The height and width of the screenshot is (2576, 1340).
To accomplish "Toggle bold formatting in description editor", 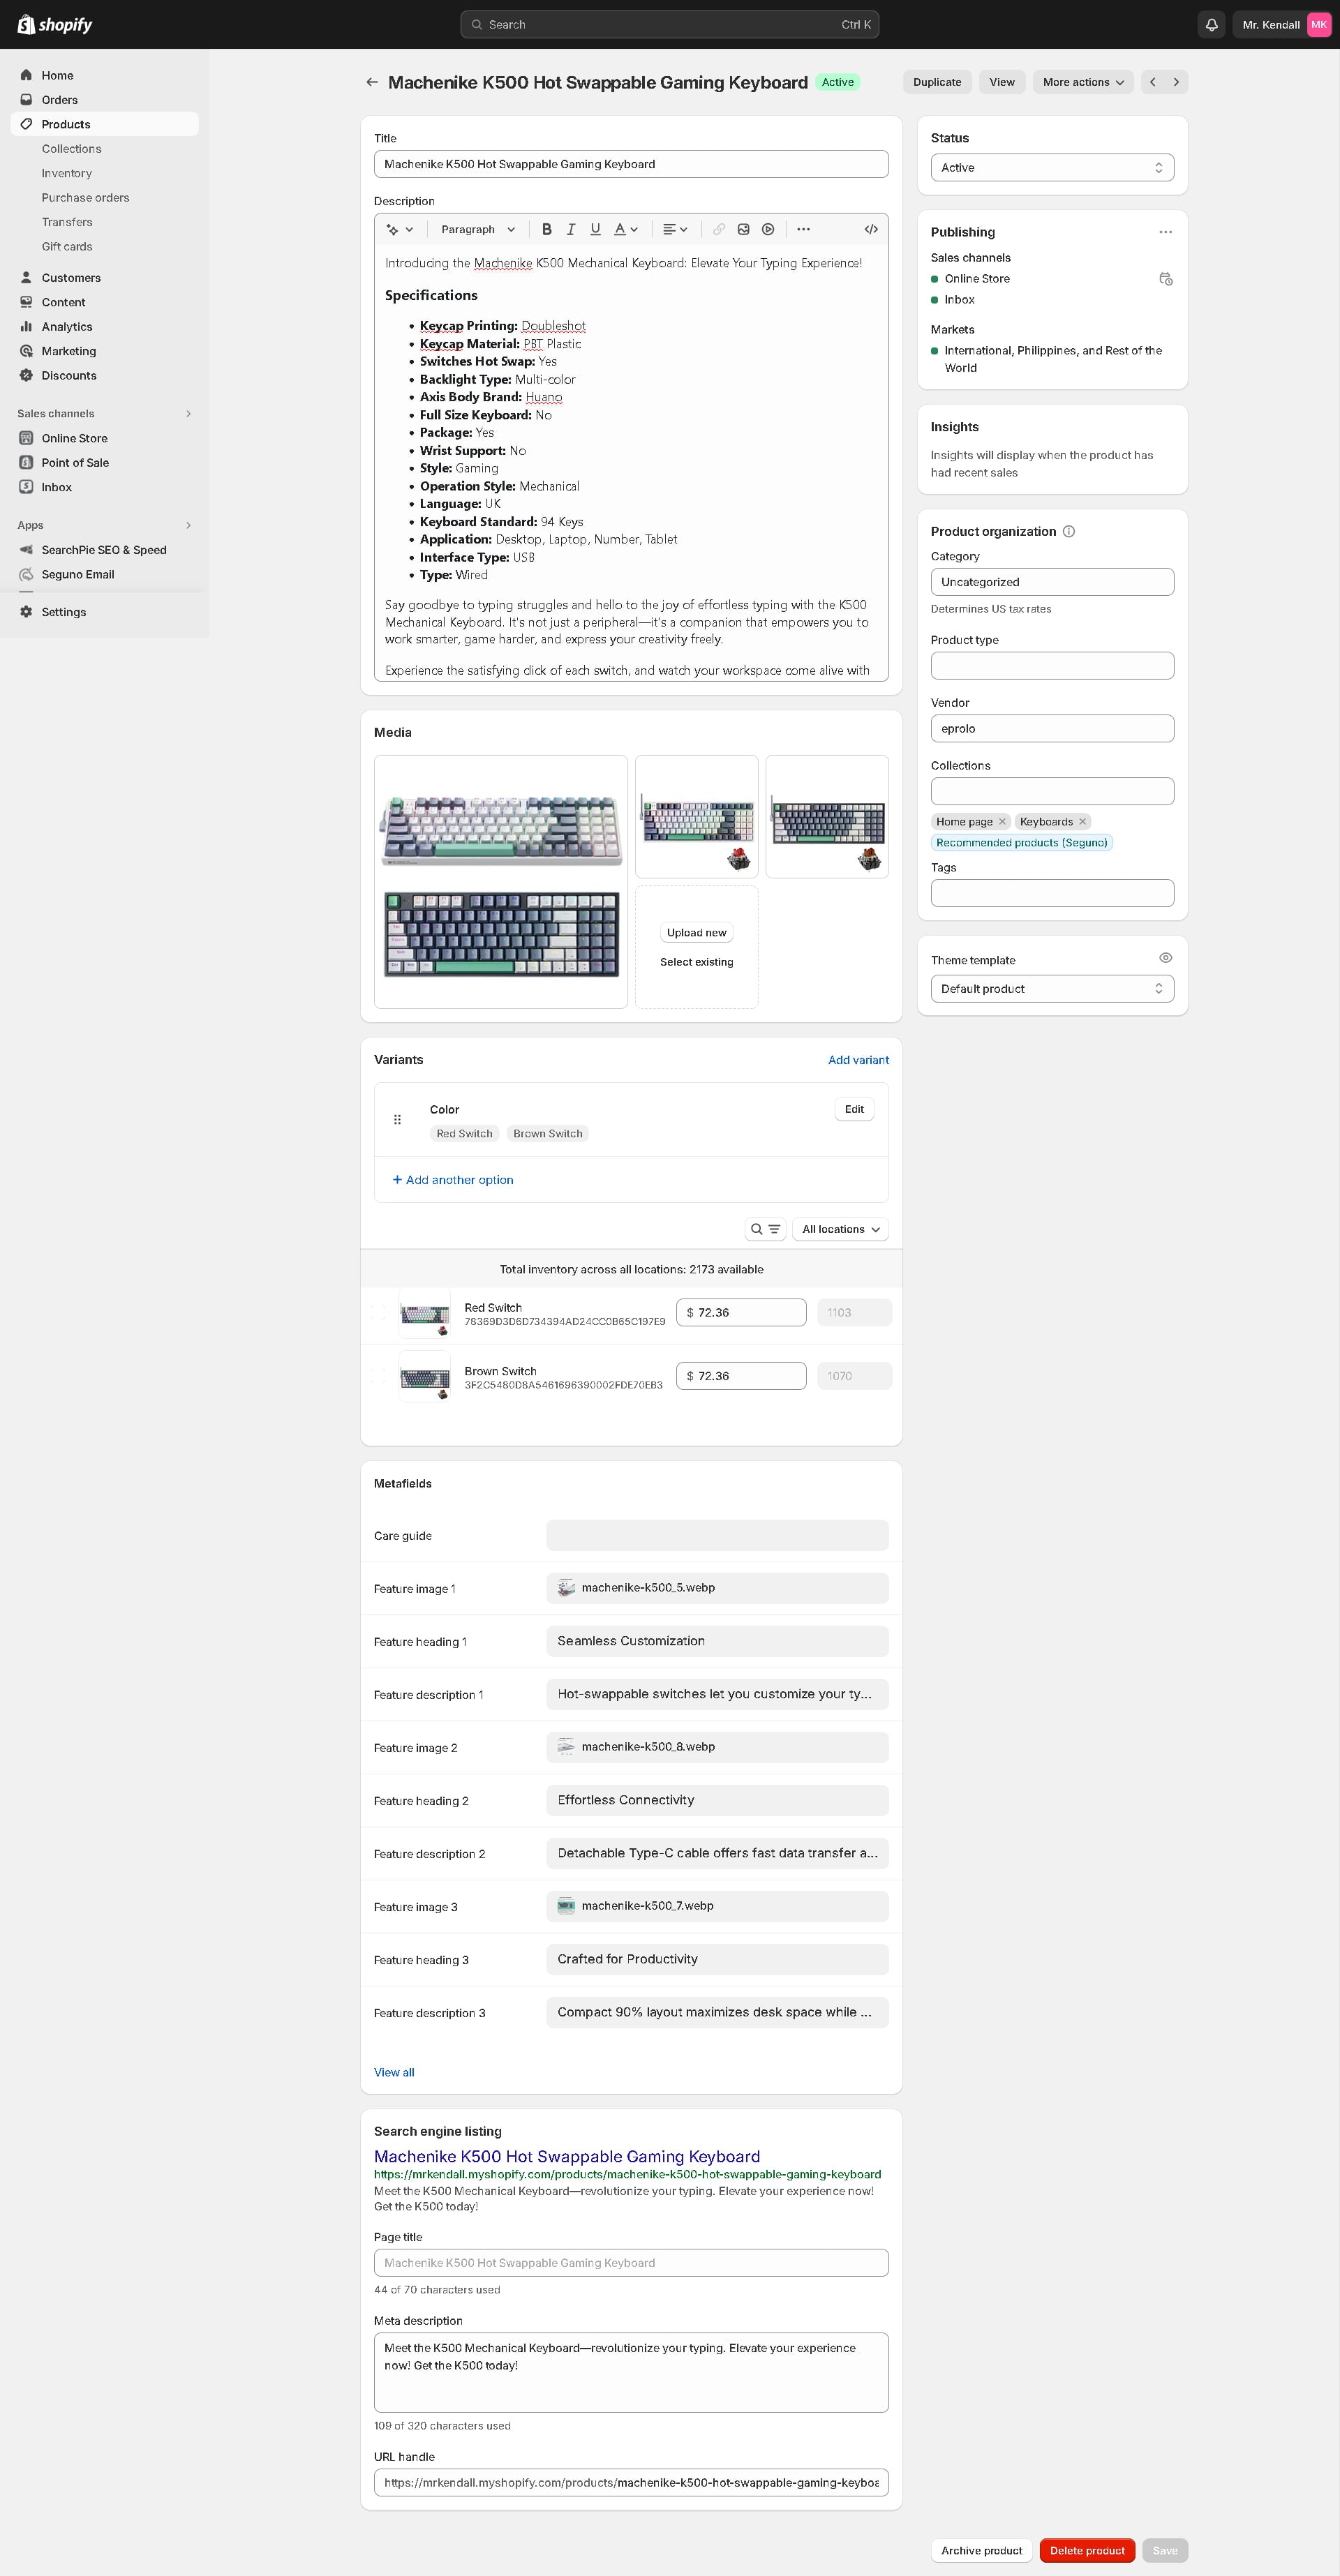I will [x=546, y=229].
